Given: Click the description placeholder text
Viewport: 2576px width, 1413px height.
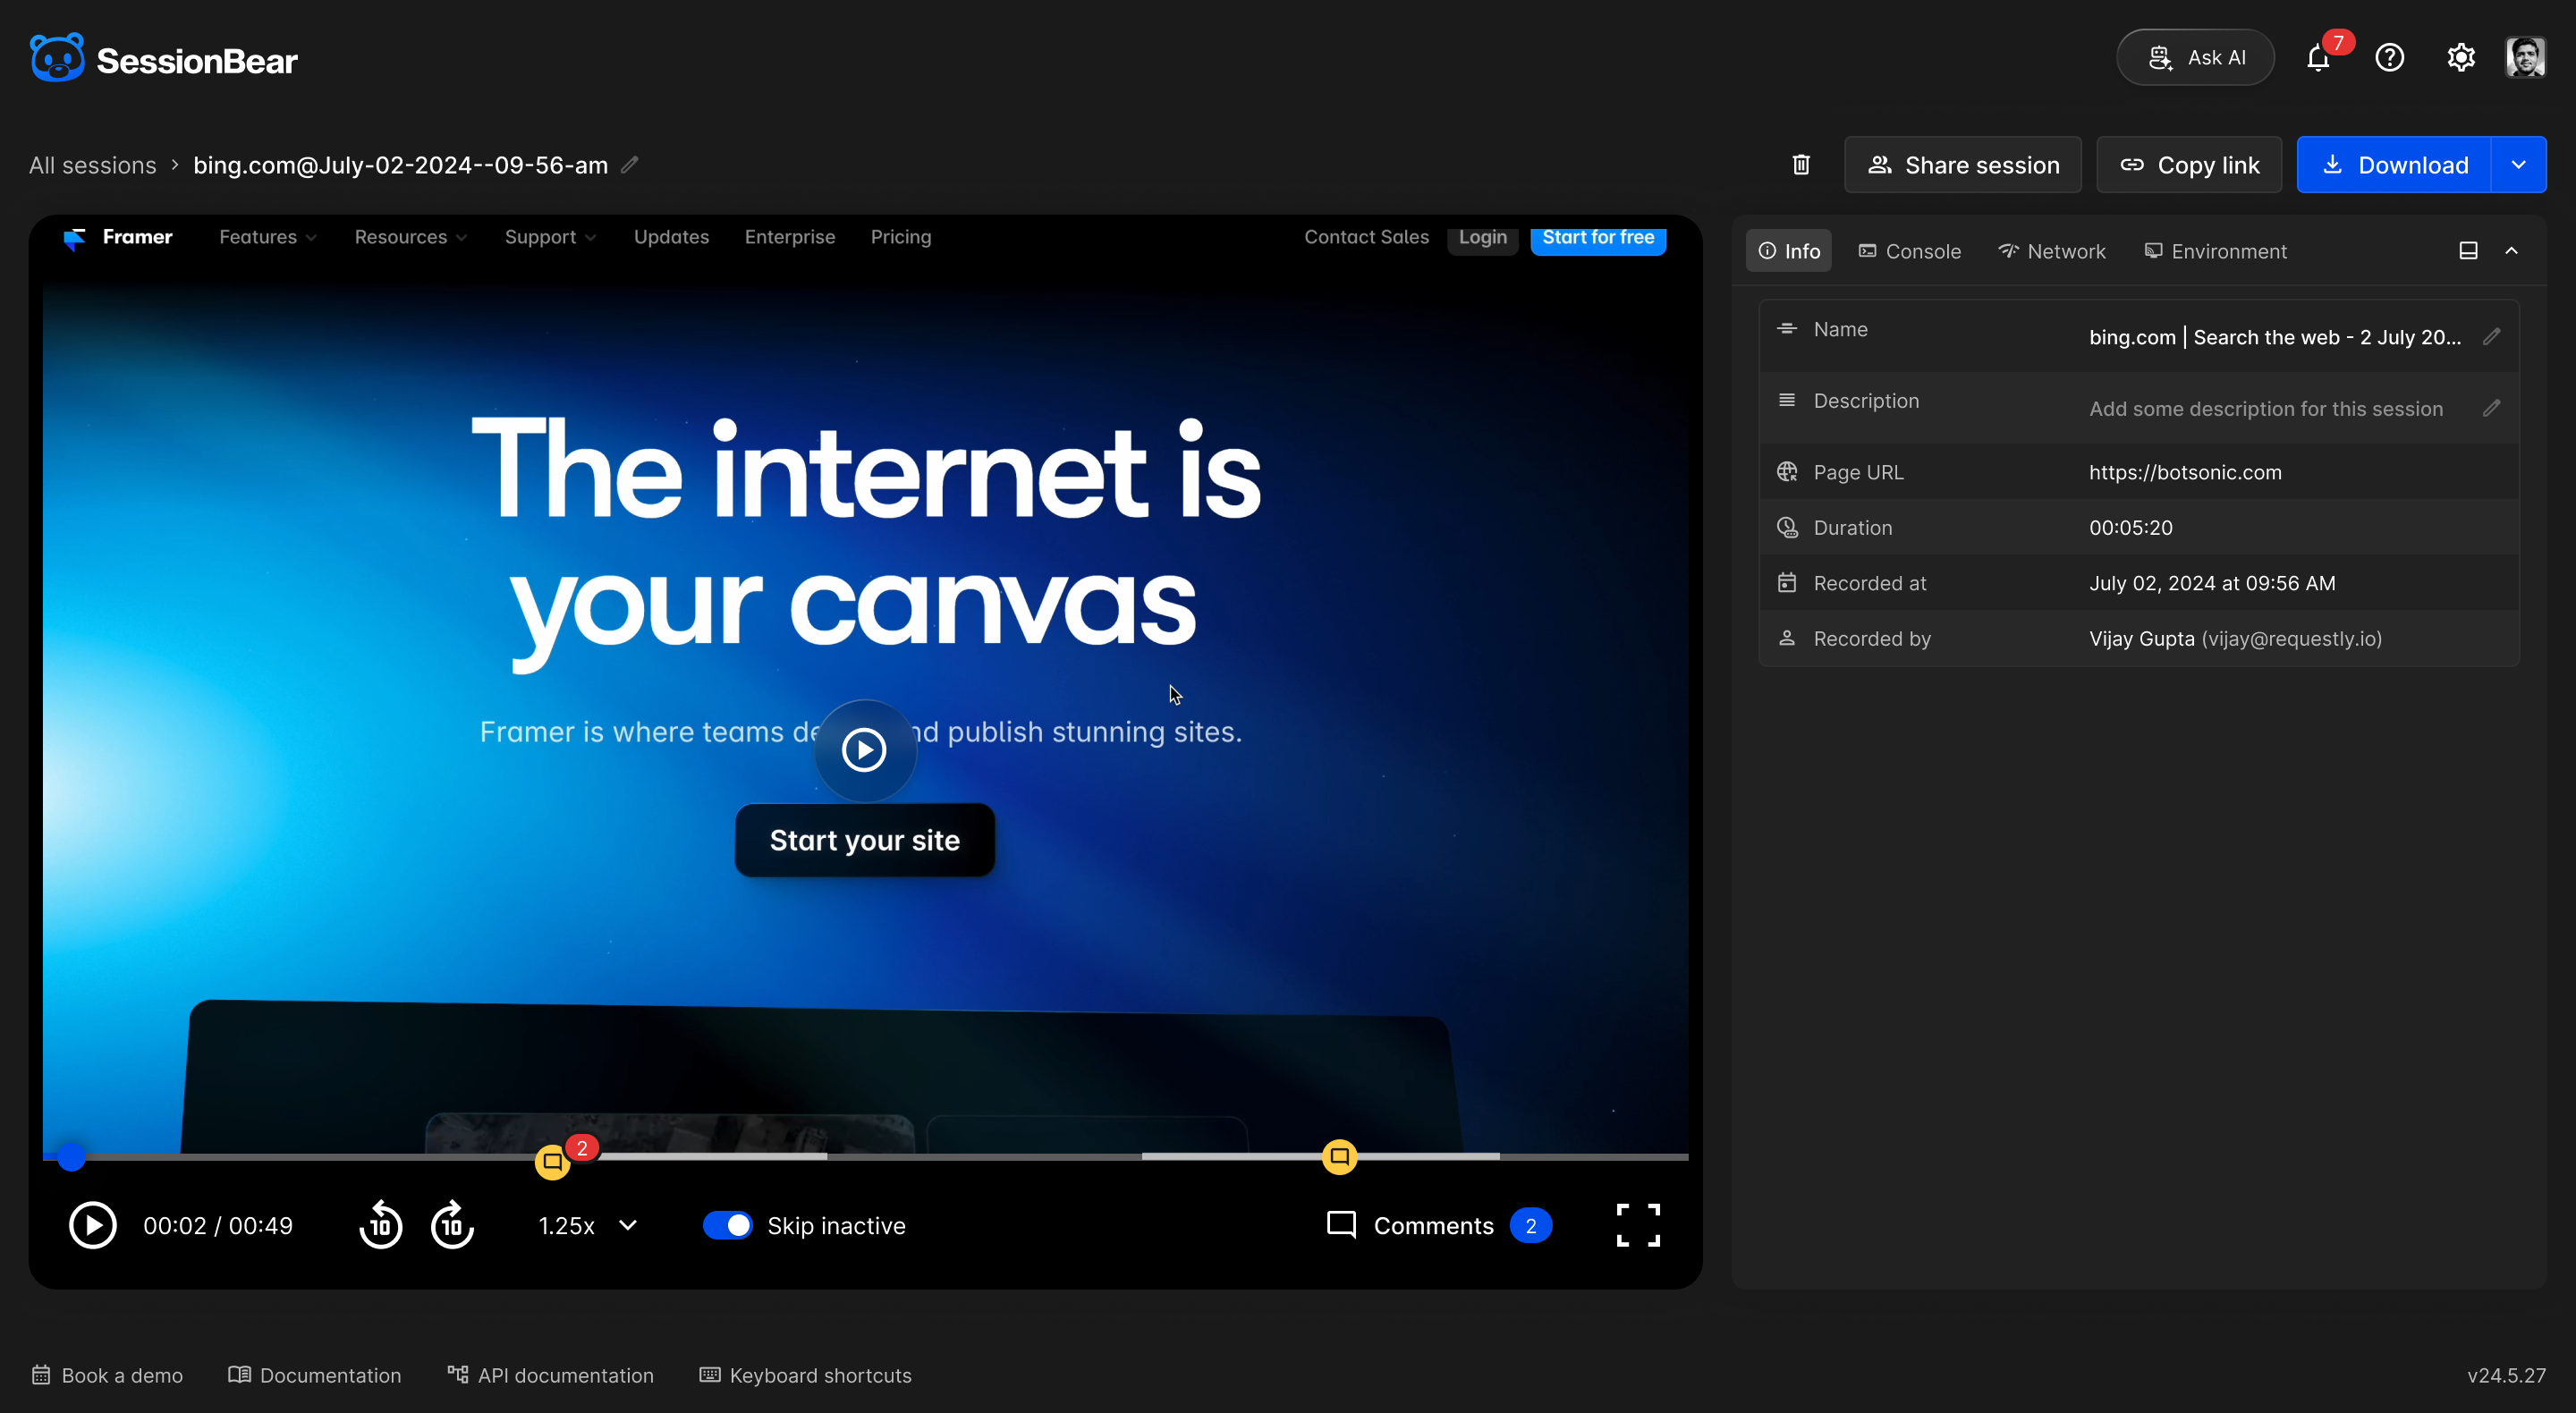Looking at the screenshot, I should pos(2266,408).
